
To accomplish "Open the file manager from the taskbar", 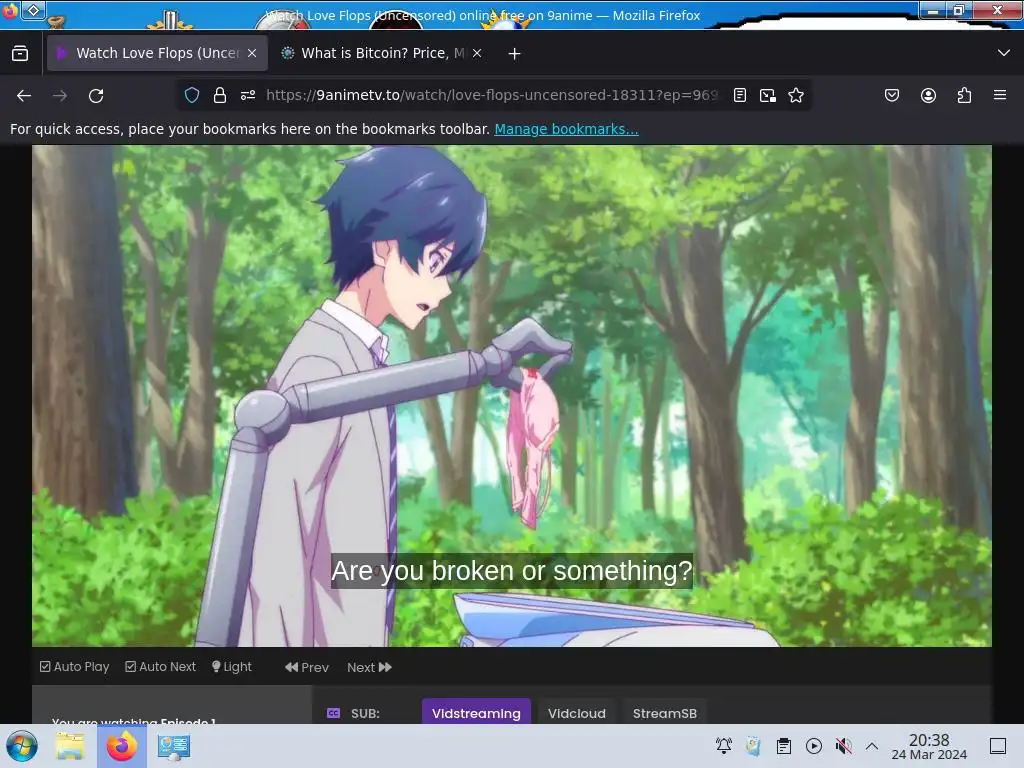I will (x=70, y=746).
